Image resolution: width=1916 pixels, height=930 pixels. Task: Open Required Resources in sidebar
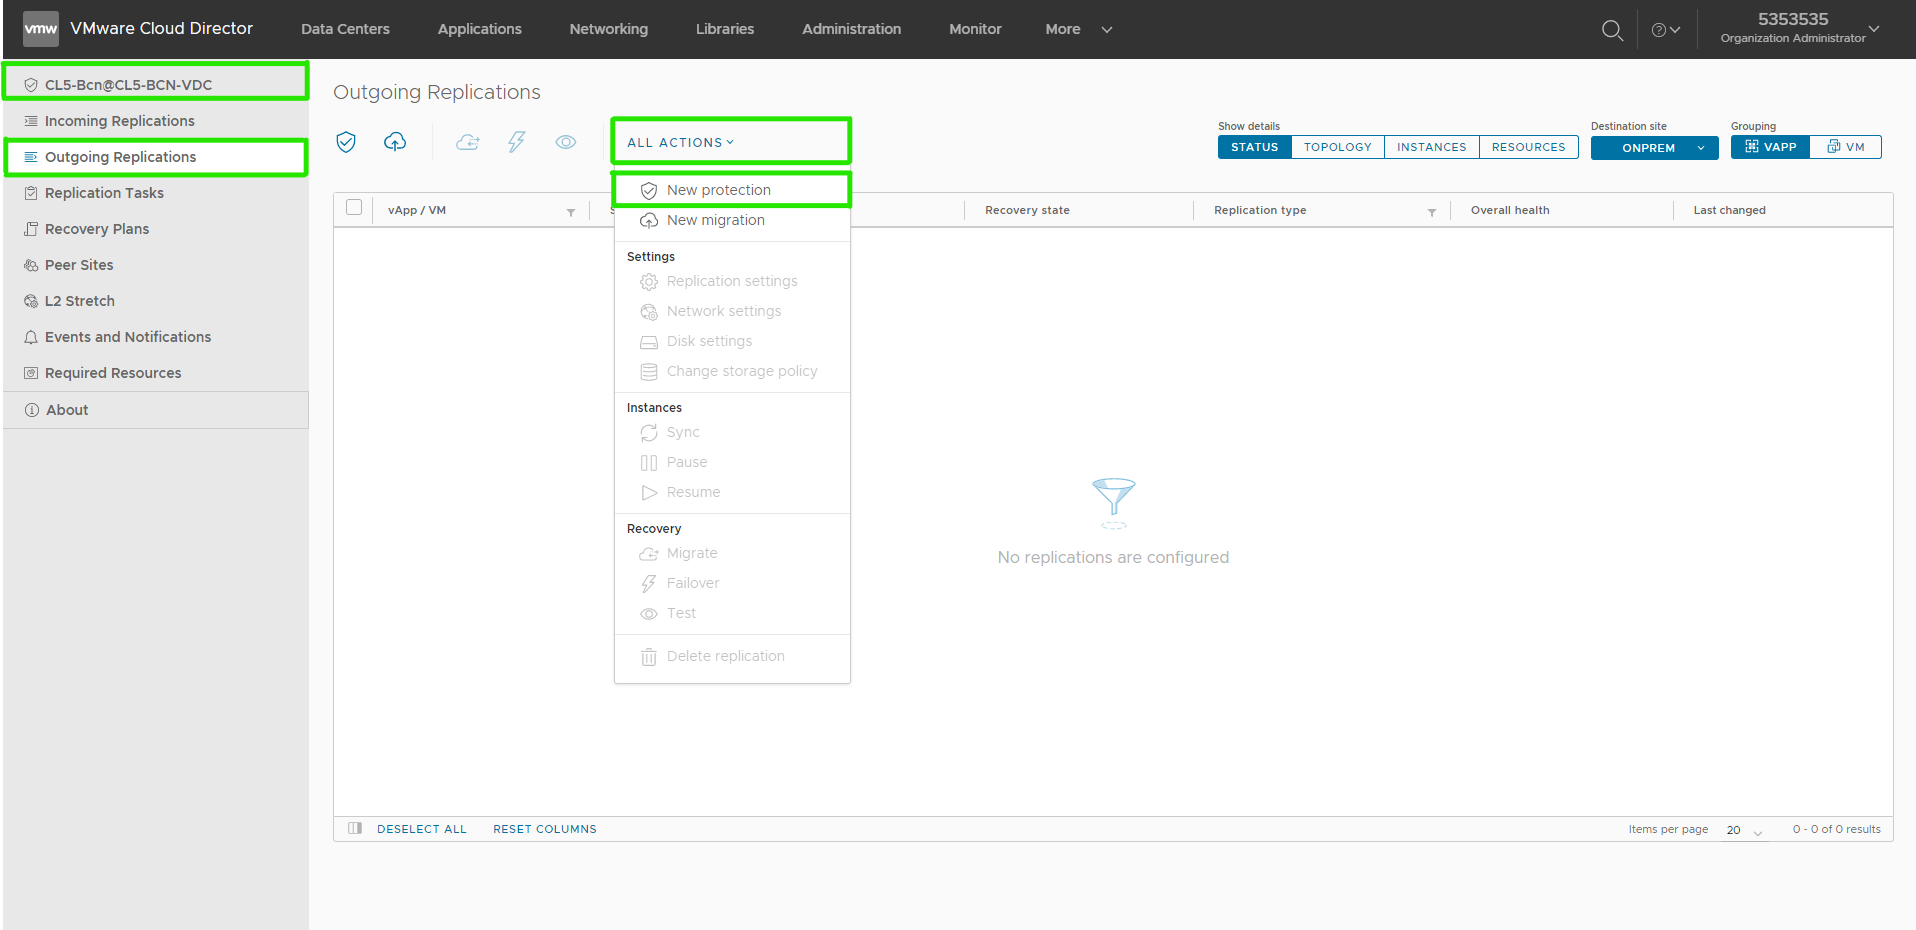coord(156,373)
